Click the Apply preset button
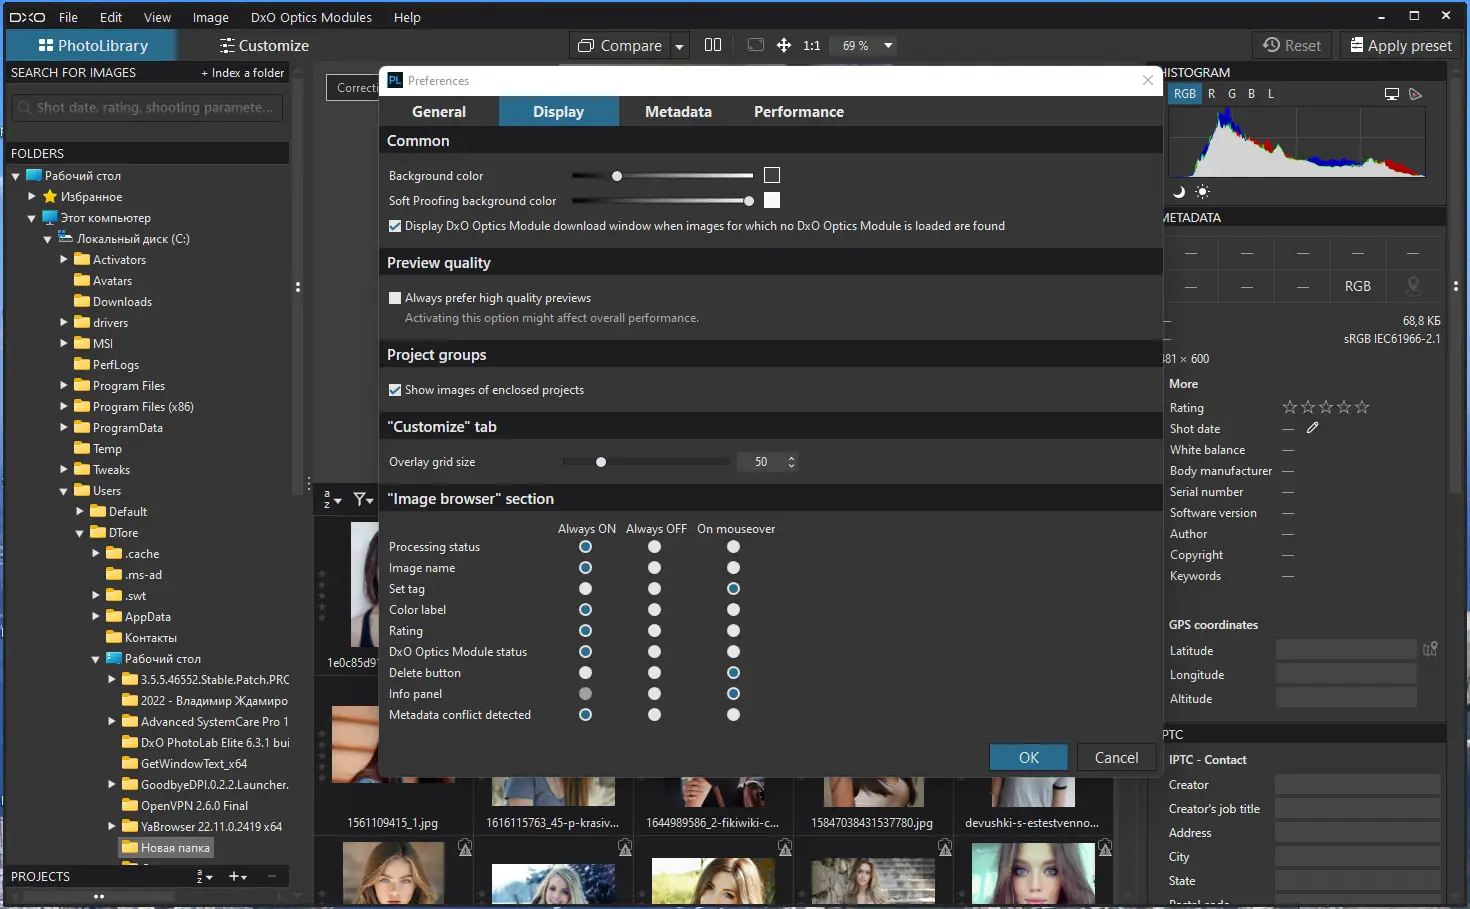Viewport: 1470px width, 909px height. pyautogui.click(x=1400, y=45)
